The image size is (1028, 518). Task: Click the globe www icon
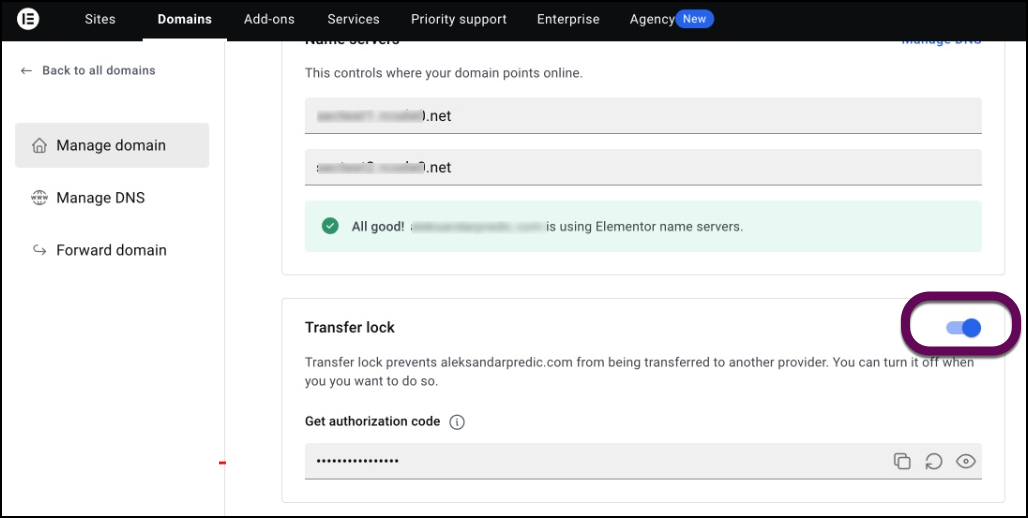pos(39,197)
